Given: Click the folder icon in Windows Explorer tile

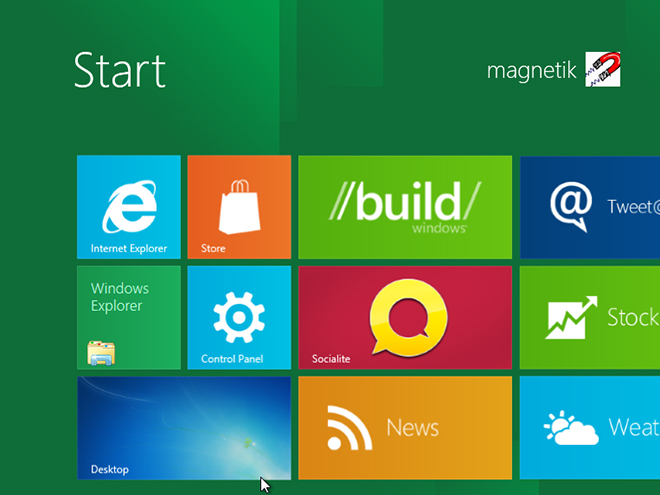Looking at the screenshot, I should [x=101, y=352].
